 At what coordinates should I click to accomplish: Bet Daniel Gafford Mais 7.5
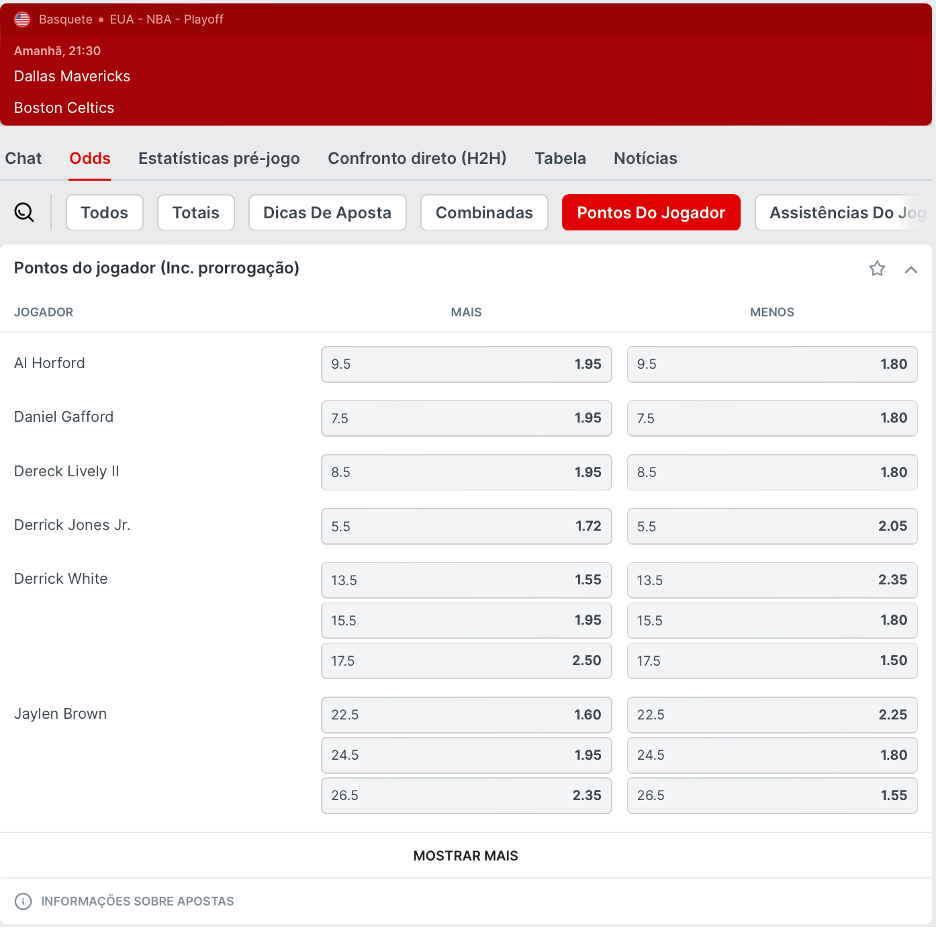[466, 418]
